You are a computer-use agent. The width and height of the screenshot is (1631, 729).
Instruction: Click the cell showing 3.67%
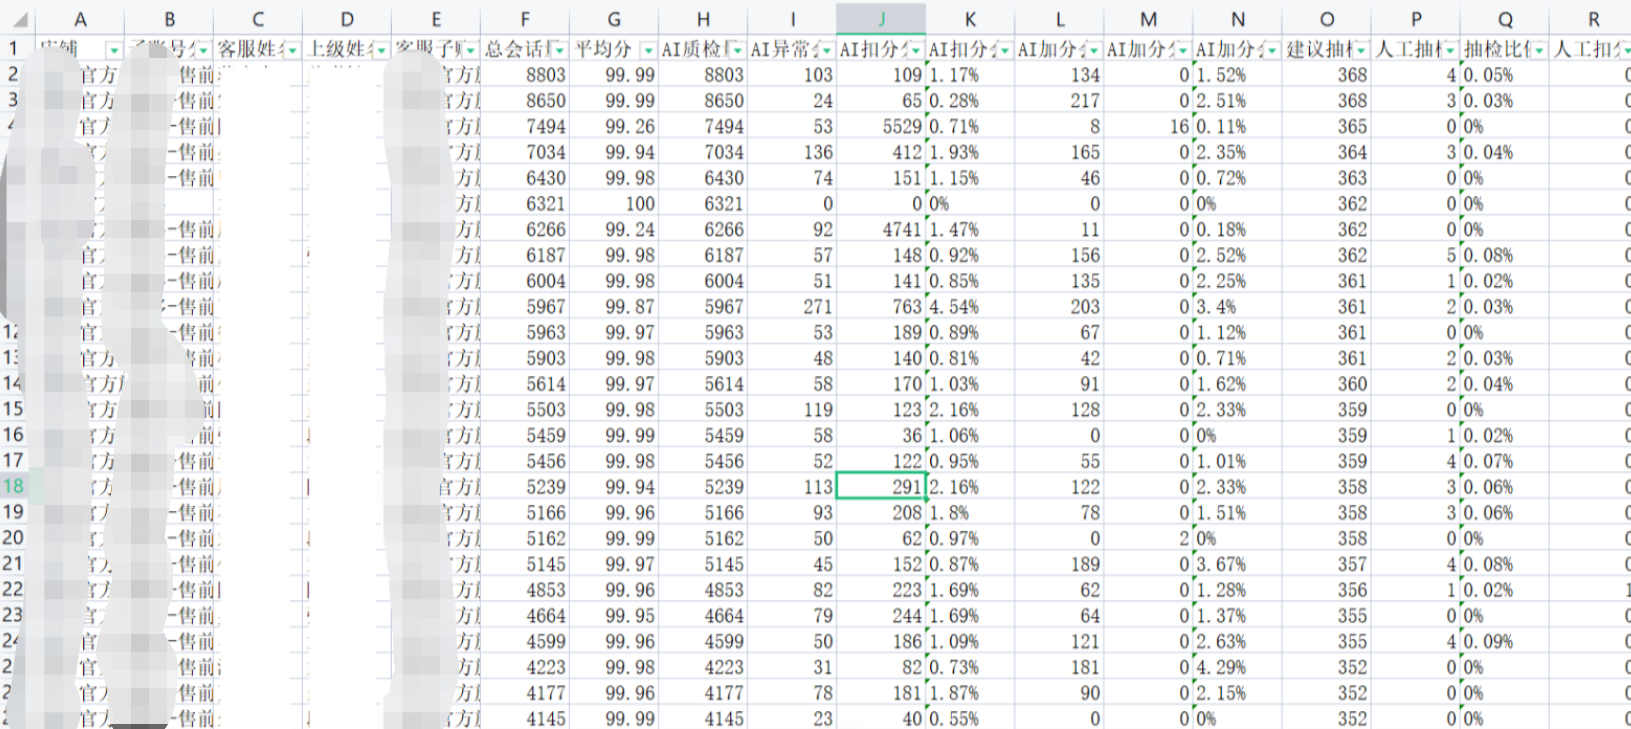click(1237, 564)
